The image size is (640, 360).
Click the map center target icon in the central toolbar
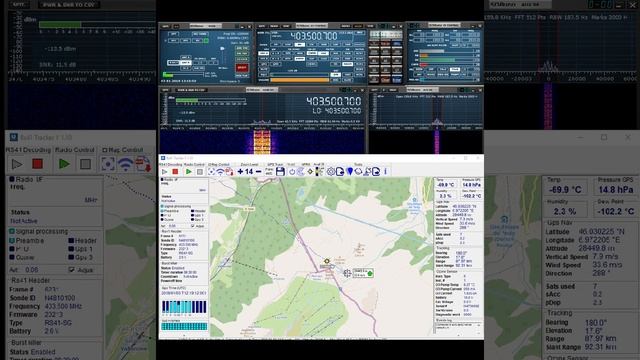pos(211,172)
